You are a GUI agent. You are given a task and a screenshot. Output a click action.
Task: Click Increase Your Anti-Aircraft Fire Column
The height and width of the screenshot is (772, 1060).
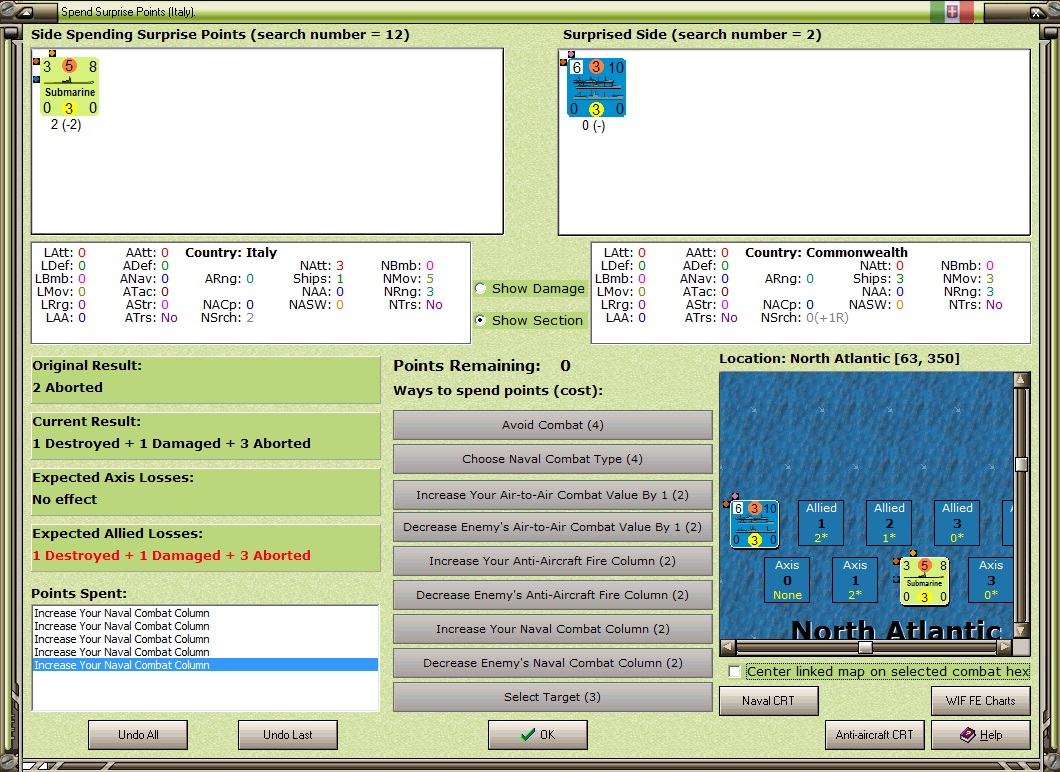(x=552, y=561)
